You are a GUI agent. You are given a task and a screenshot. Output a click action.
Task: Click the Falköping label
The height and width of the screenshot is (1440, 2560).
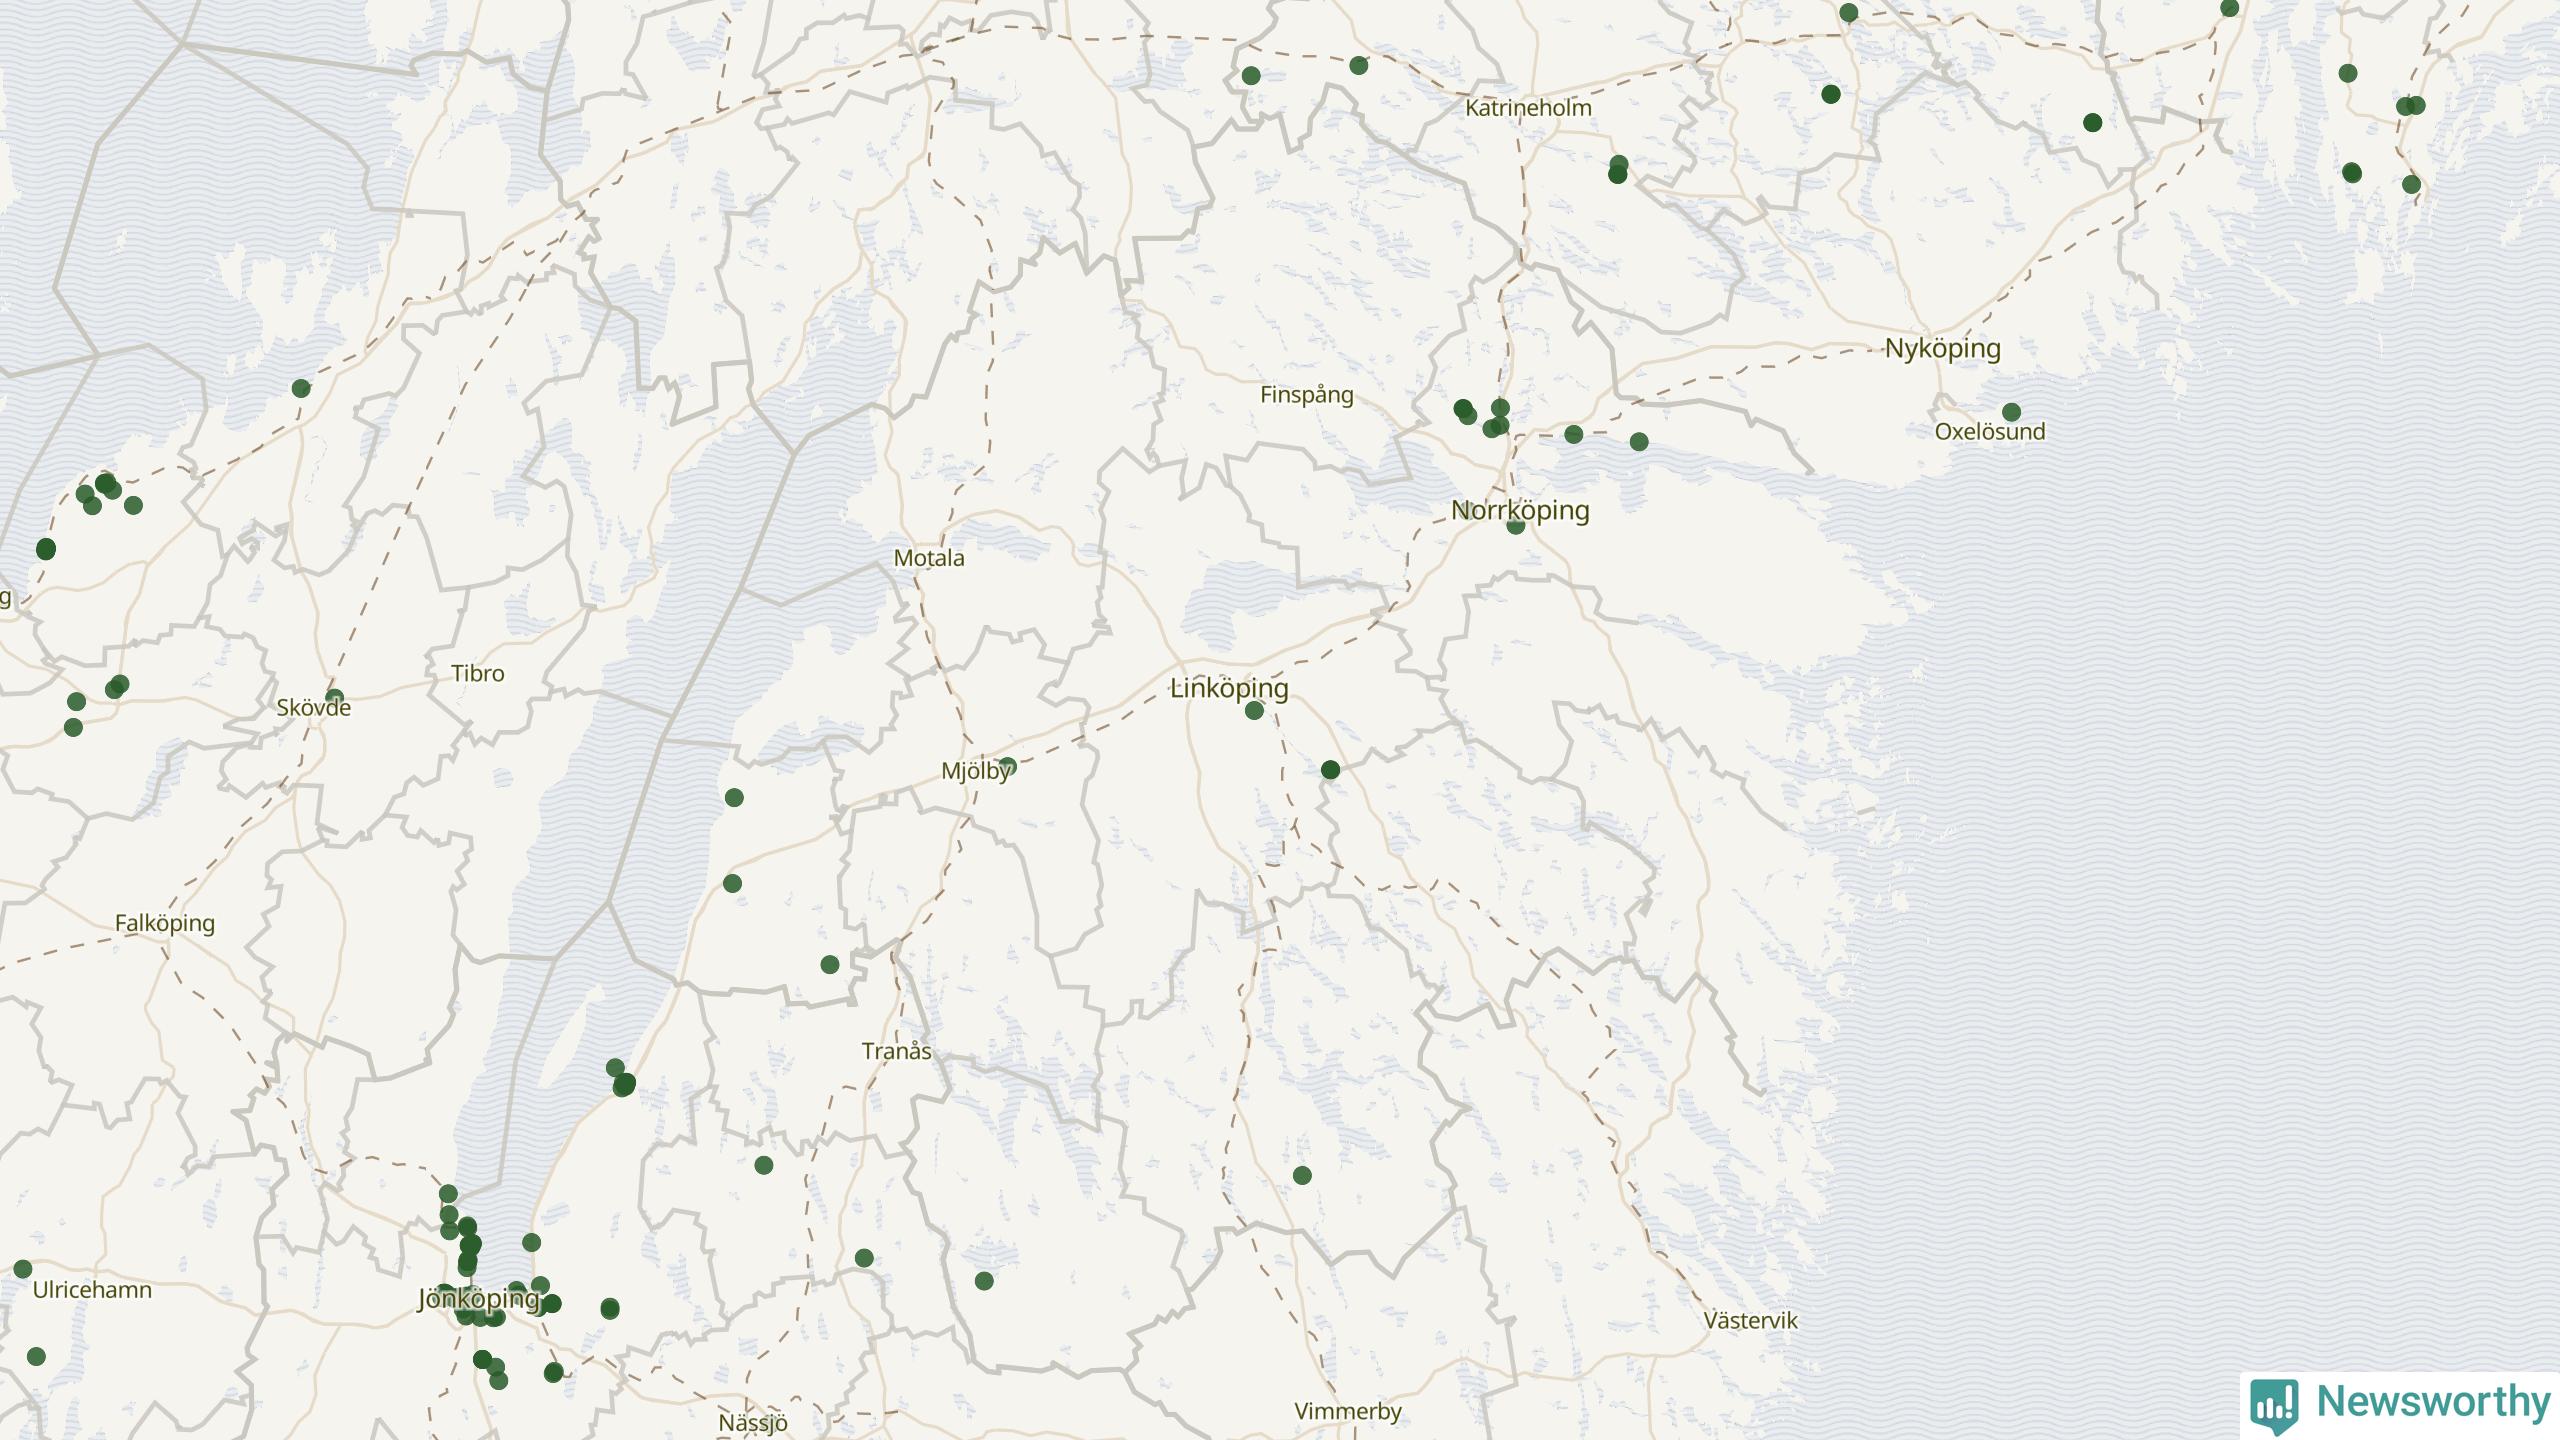[x=164, y=924]
